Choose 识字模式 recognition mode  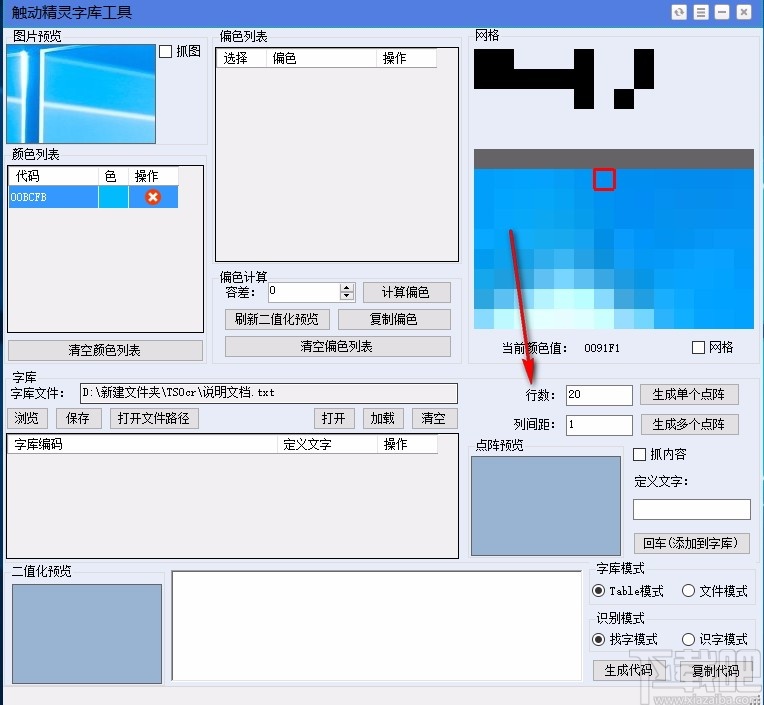click(x=688, y=639)
